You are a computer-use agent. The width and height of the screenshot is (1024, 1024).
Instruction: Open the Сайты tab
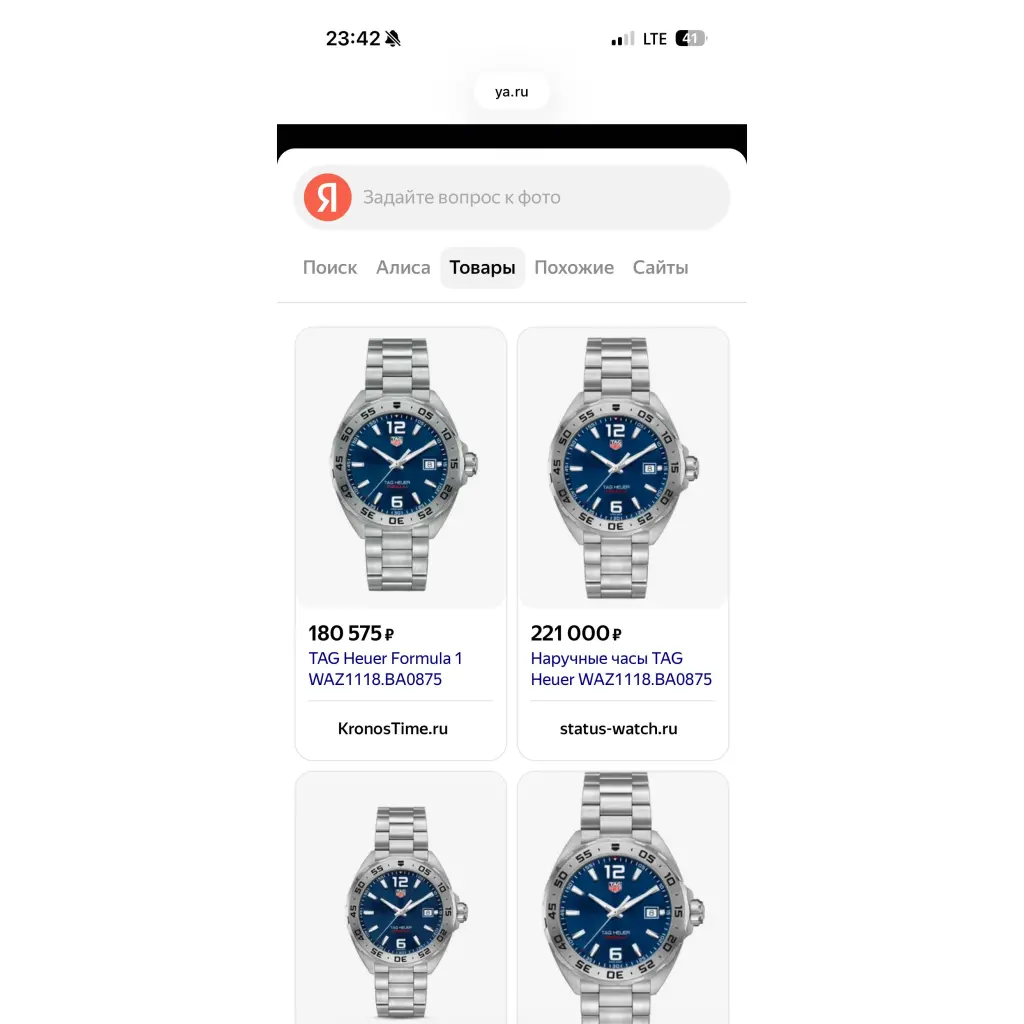pos(660,268)
